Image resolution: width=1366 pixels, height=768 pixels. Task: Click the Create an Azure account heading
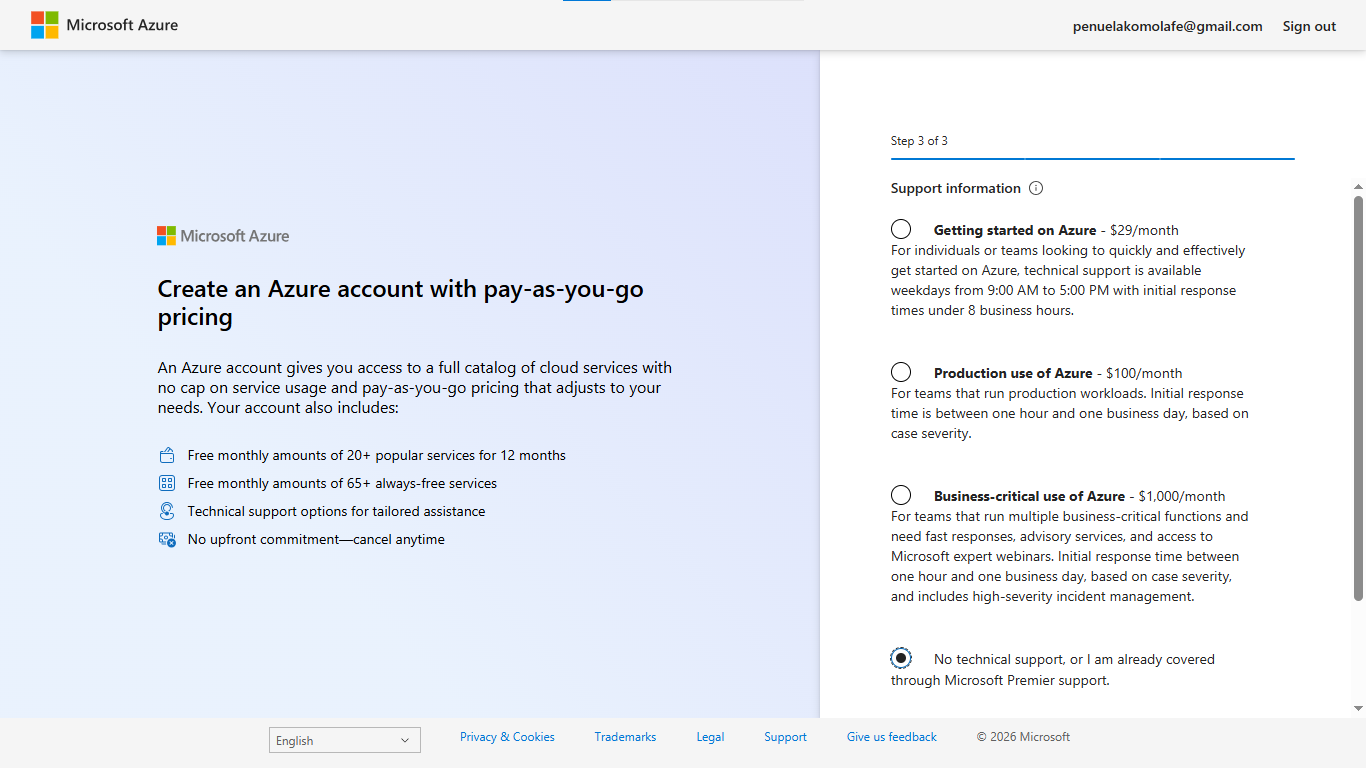click(x=400, y=303)
